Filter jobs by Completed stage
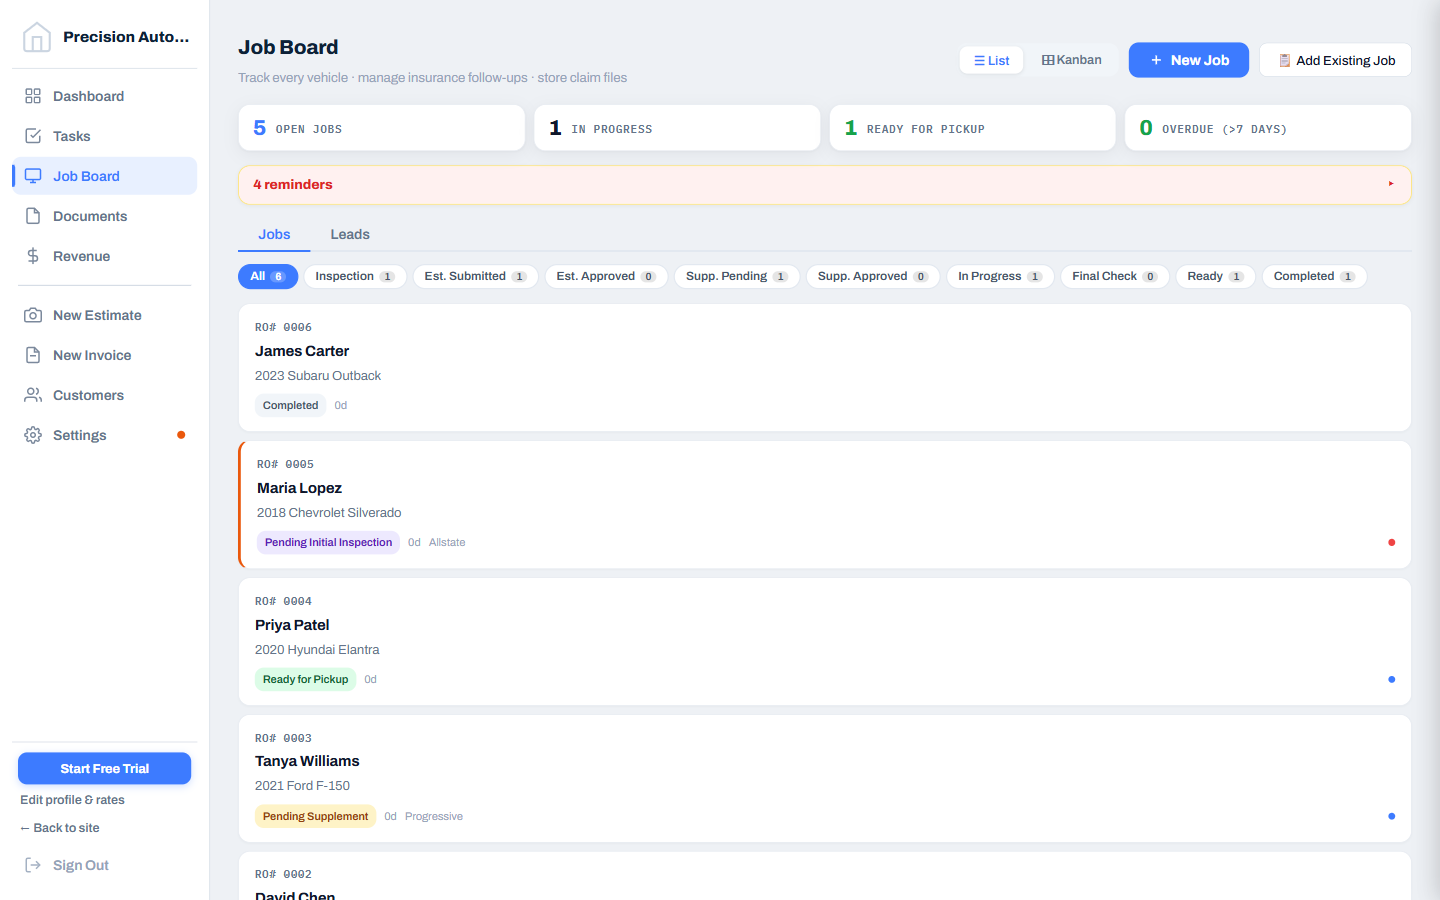The height and width of the screenshot is (900, 1440). point(1314,276)
